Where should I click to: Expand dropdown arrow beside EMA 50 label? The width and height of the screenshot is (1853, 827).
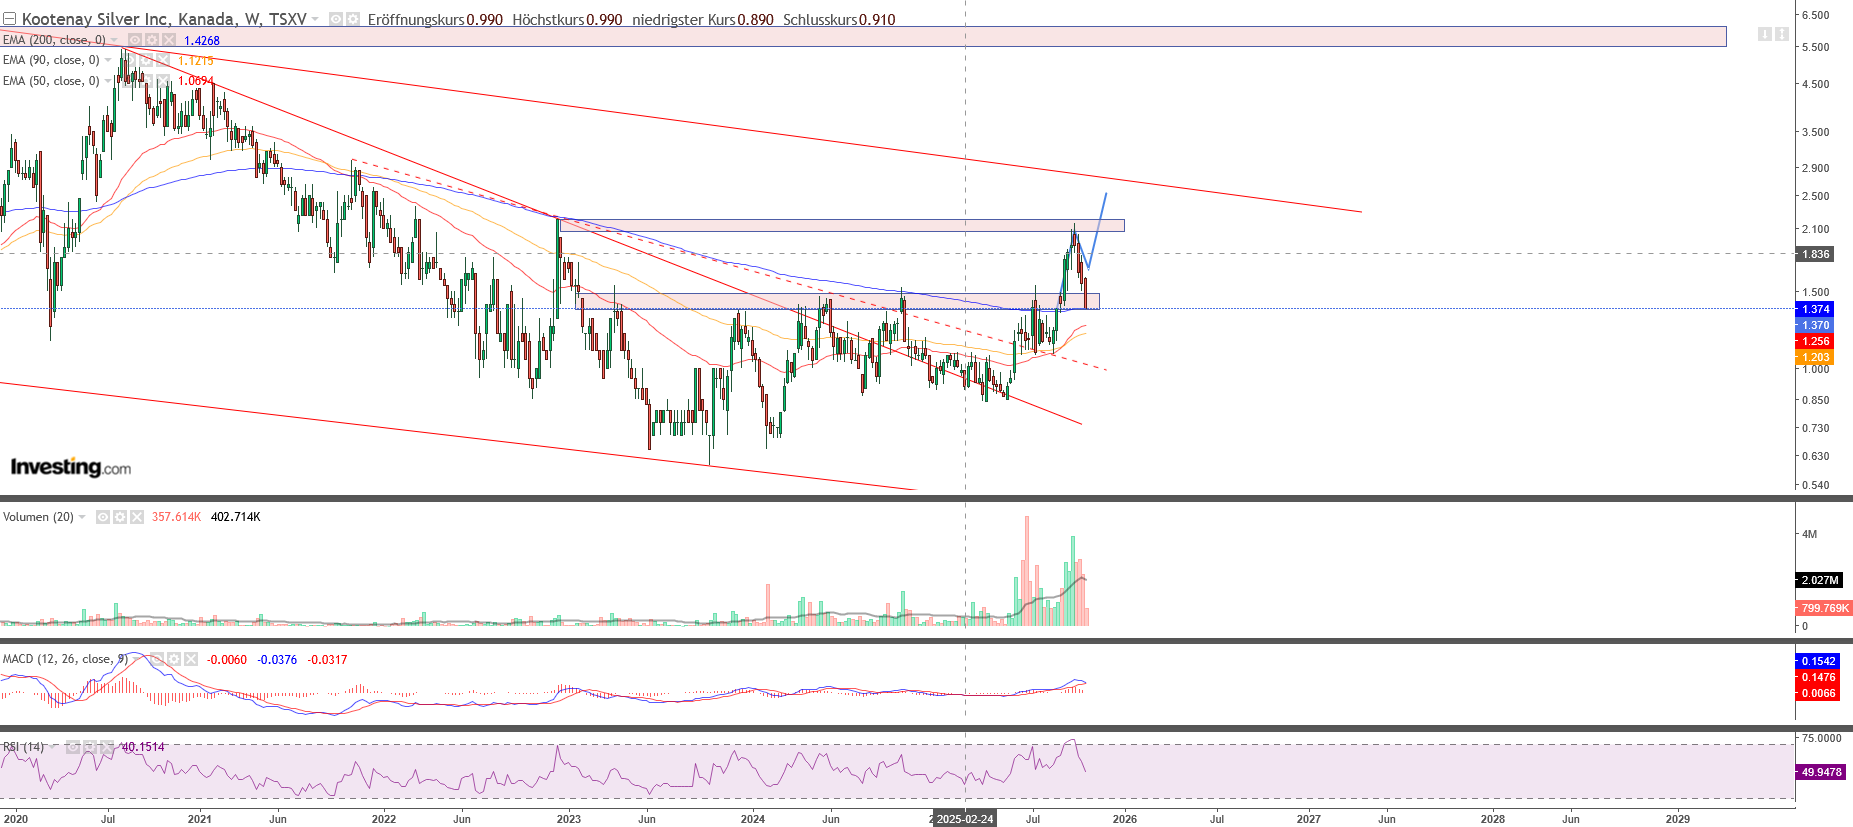[108, 81]
